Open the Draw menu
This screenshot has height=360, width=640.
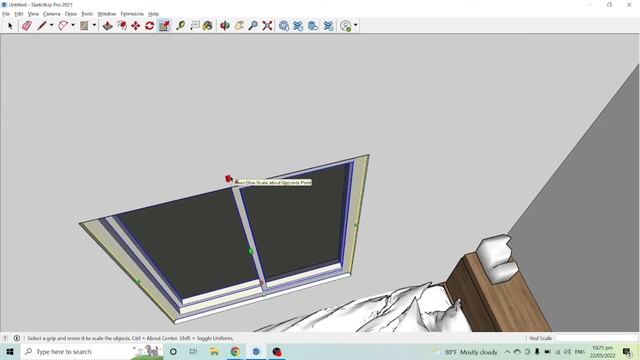click(x=71, y=14)
